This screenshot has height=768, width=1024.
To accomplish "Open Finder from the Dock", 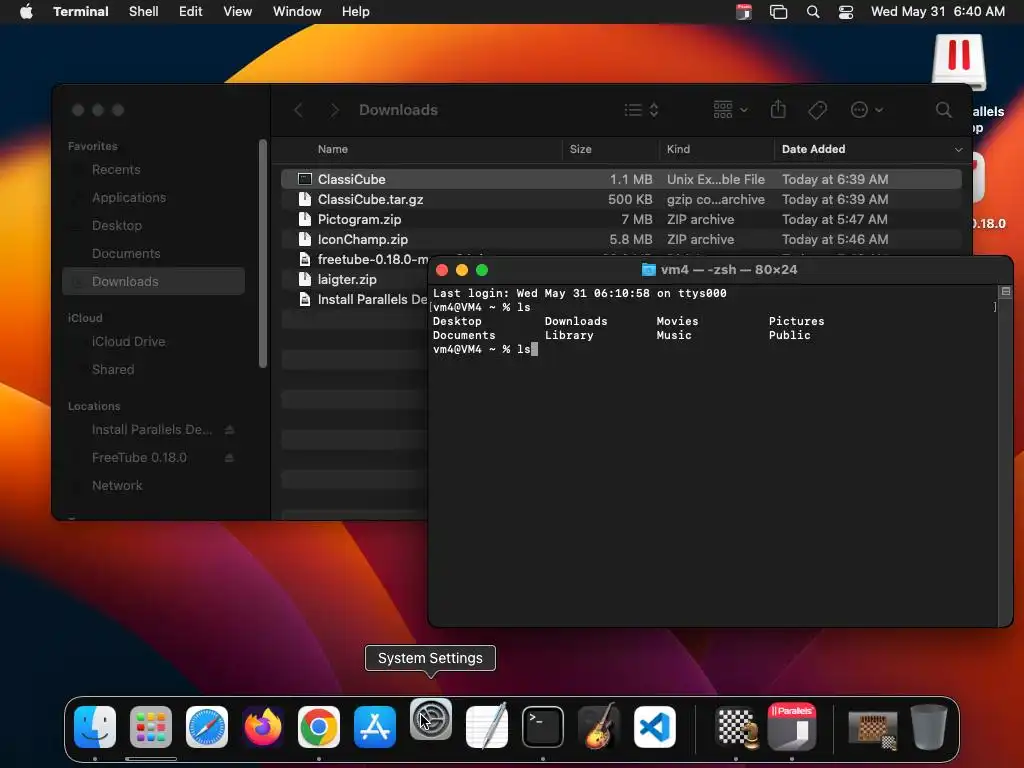I will coord(95,726).
